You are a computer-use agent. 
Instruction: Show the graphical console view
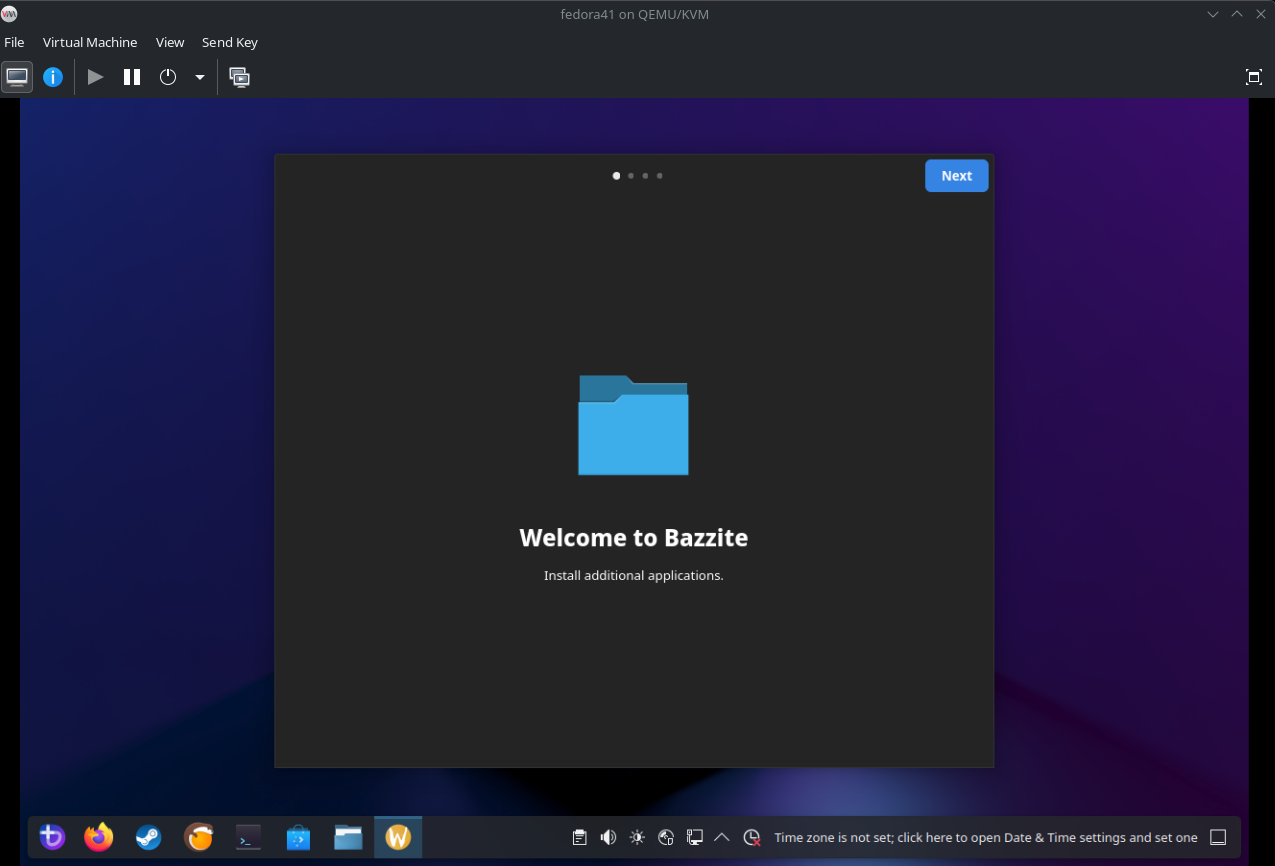(x=17, y=77)
